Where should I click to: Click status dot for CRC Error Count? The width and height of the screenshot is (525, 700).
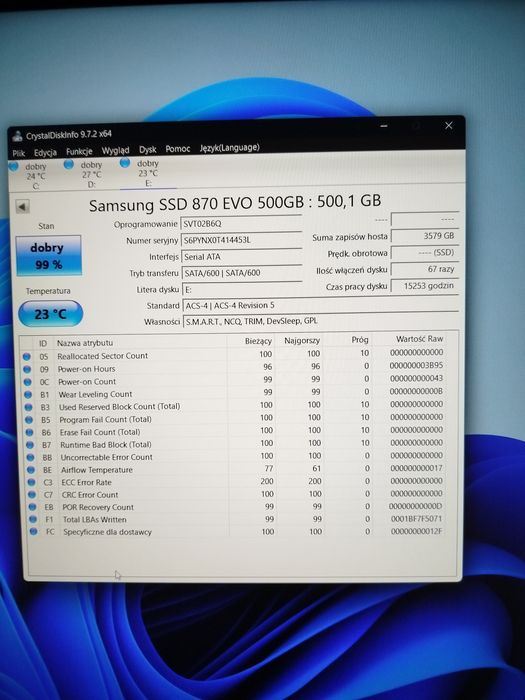pos(32,495)
